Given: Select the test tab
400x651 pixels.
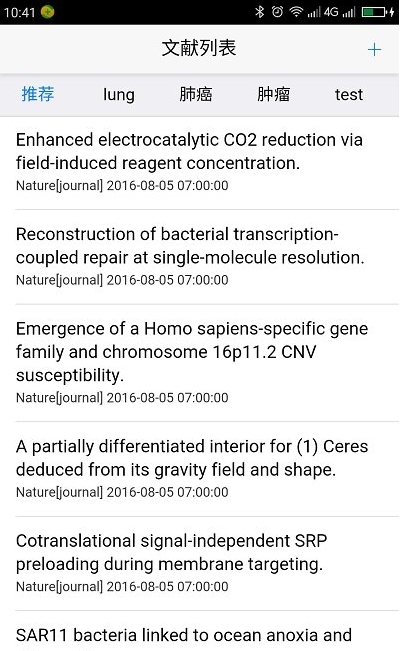Looking at the screenshot, I should pyautogui.click(x=349, y=95).
